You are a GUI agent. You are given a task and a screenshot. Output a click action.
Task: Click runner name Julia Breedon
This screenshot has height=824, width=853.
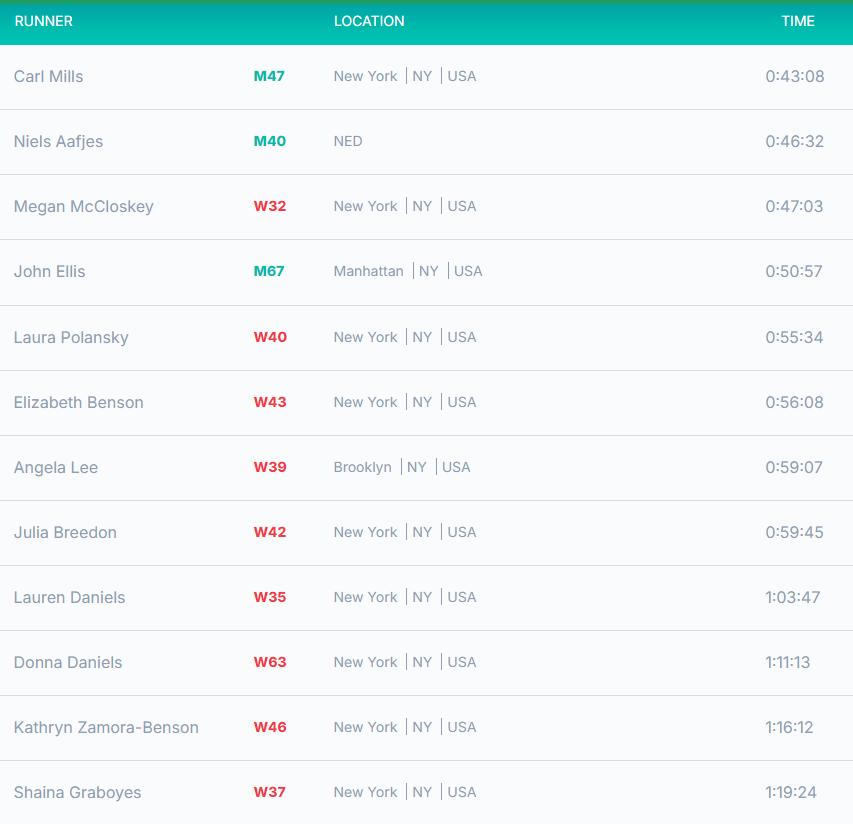click(x=65, y=532)
